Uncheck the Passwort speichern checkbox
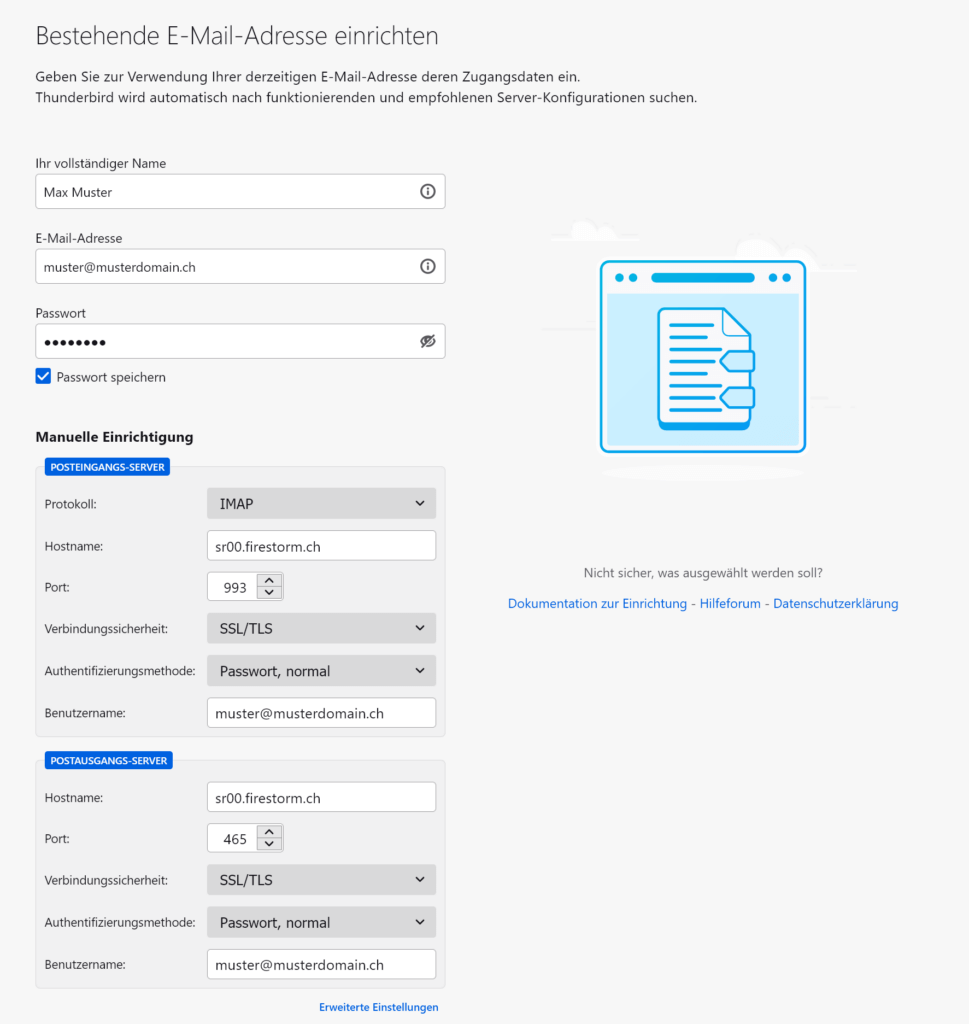The height and width of the screenshot is (1024, 969). click(43, 377)
